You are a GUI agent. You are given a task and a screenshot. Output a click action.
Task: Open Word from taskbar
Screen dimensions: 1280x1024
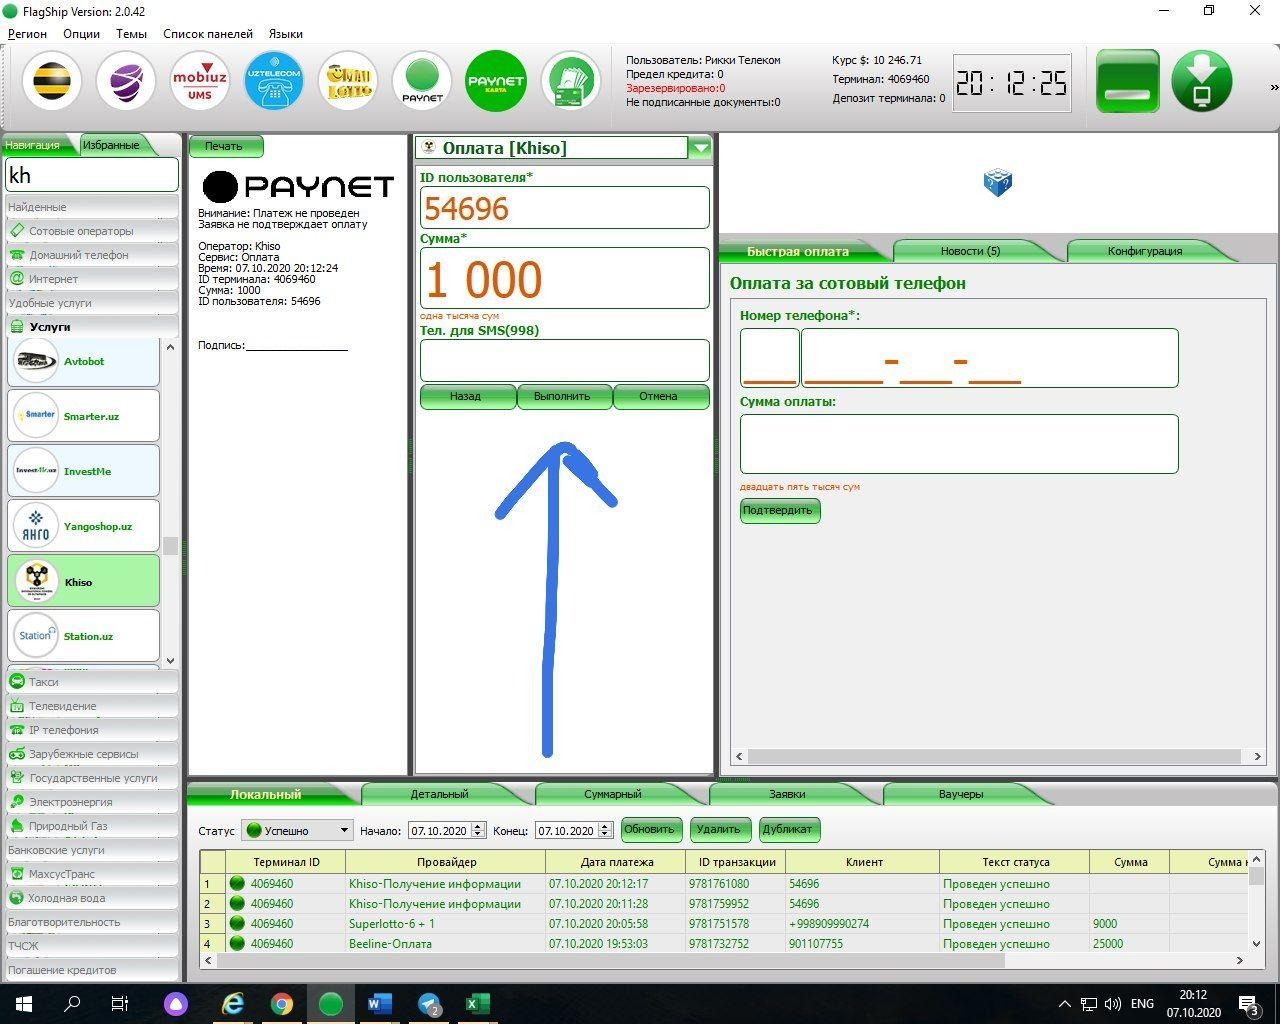380,1003
